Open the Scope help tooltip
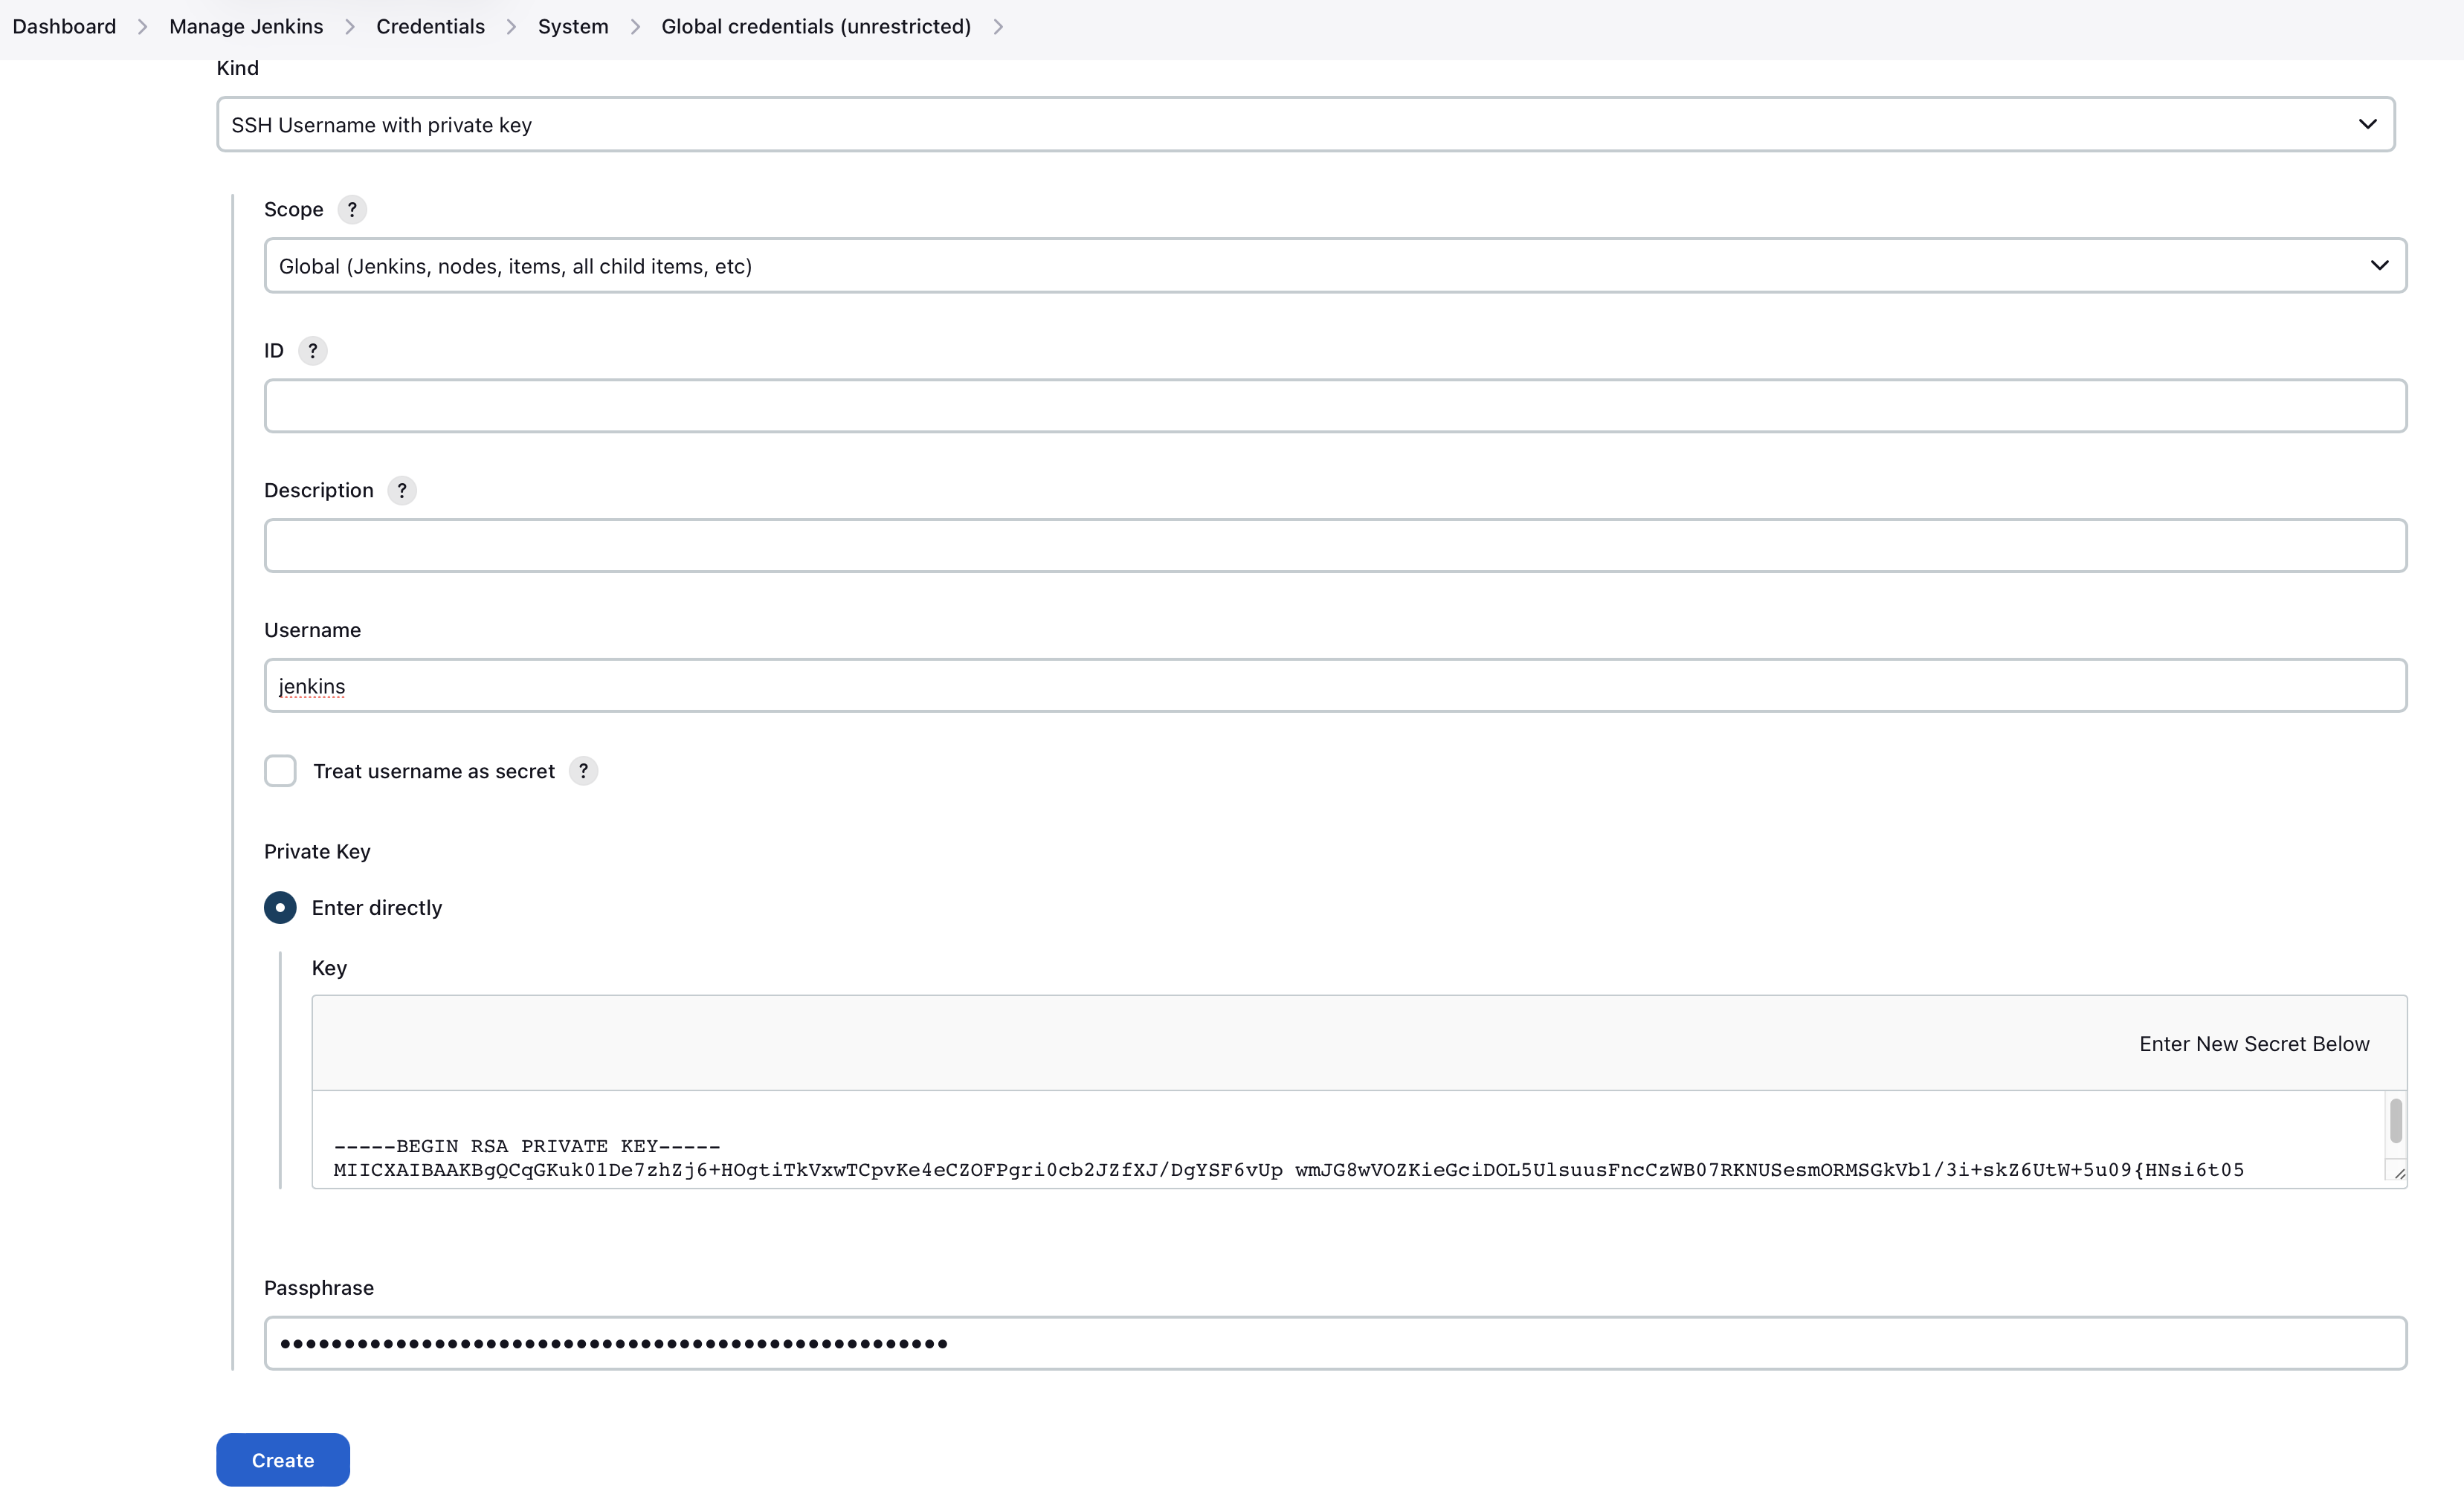Image resolution: width=2464 pixels, height=1500 pixels. [x=352, y=210]
